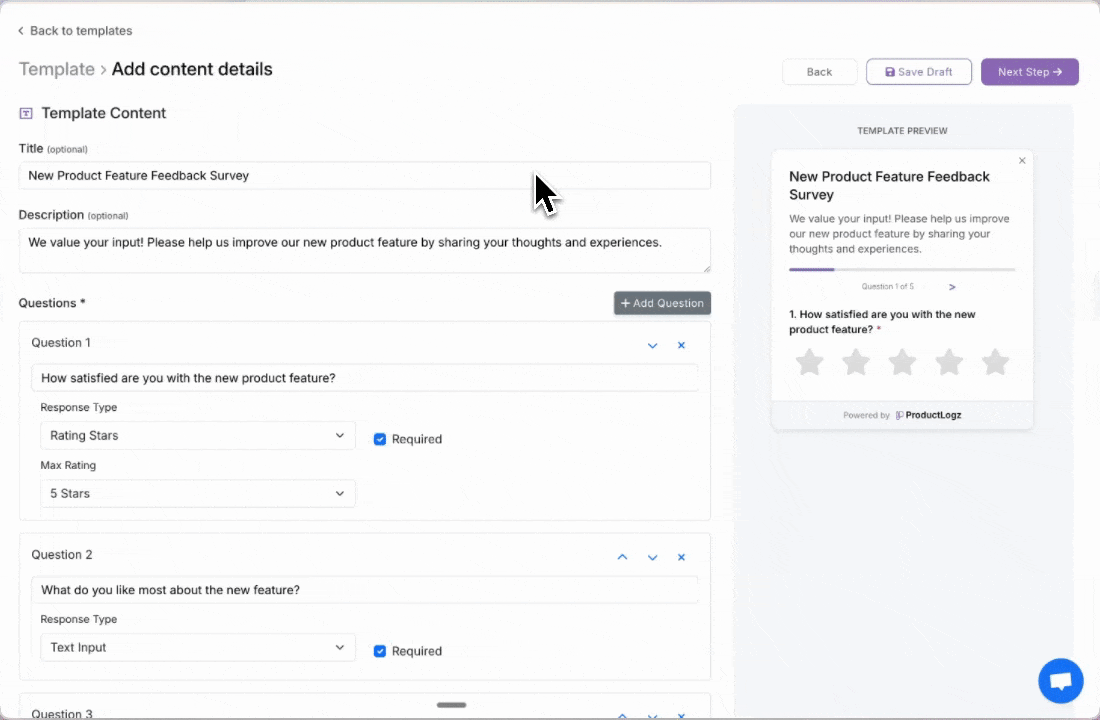Open the chat support bubble
1100x720 pixels.
1060,680
